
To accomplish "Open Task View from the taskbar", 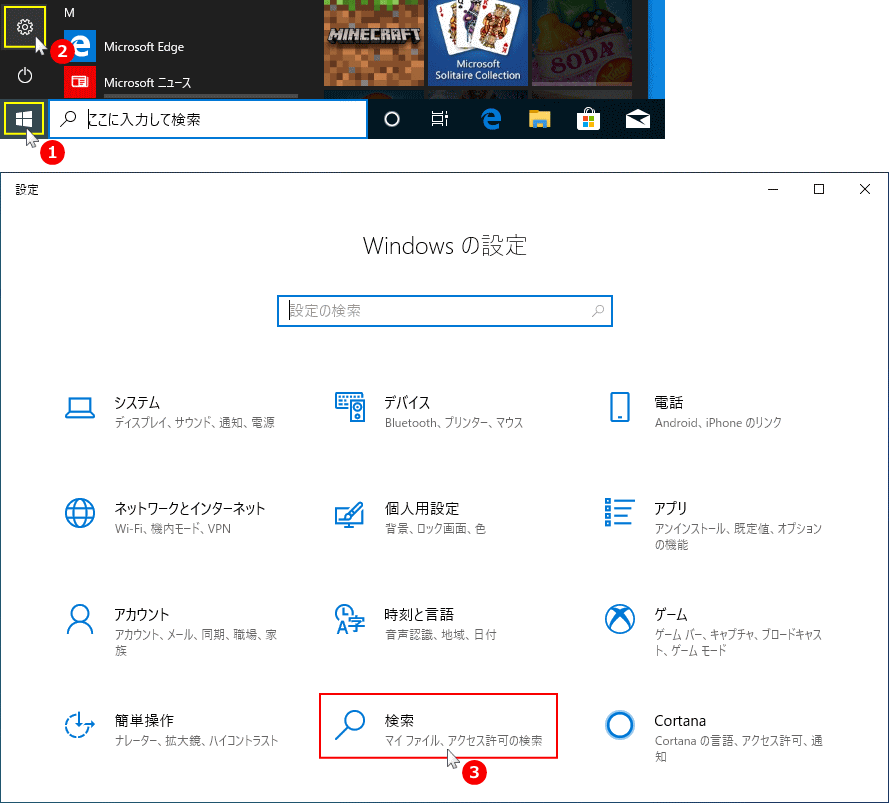I will [440, 119].
